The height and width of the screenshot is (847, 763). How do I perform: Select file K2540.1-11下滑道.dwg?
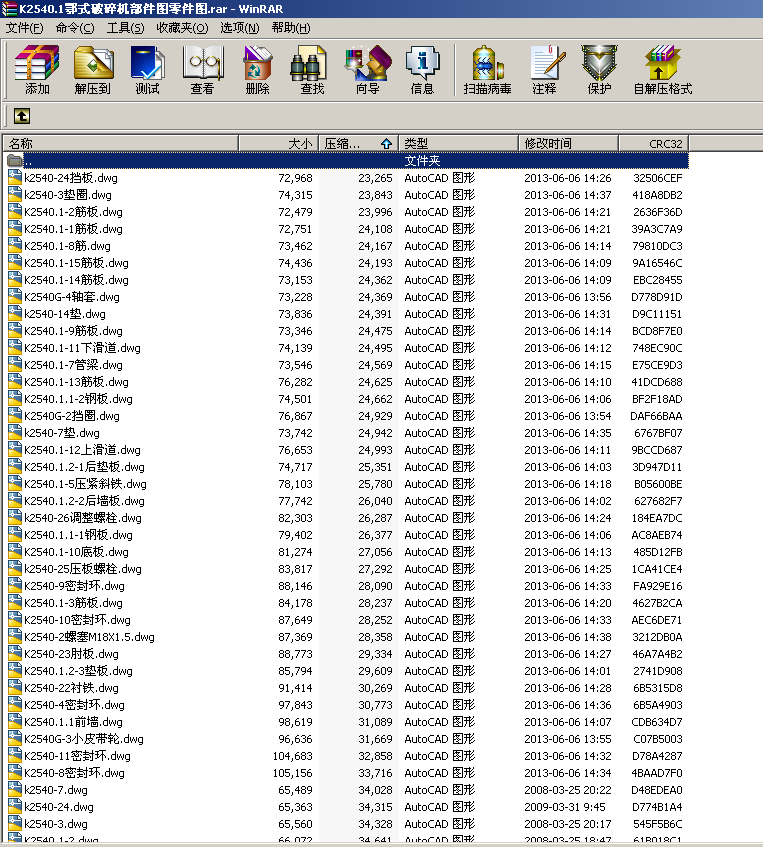point(82,348)
